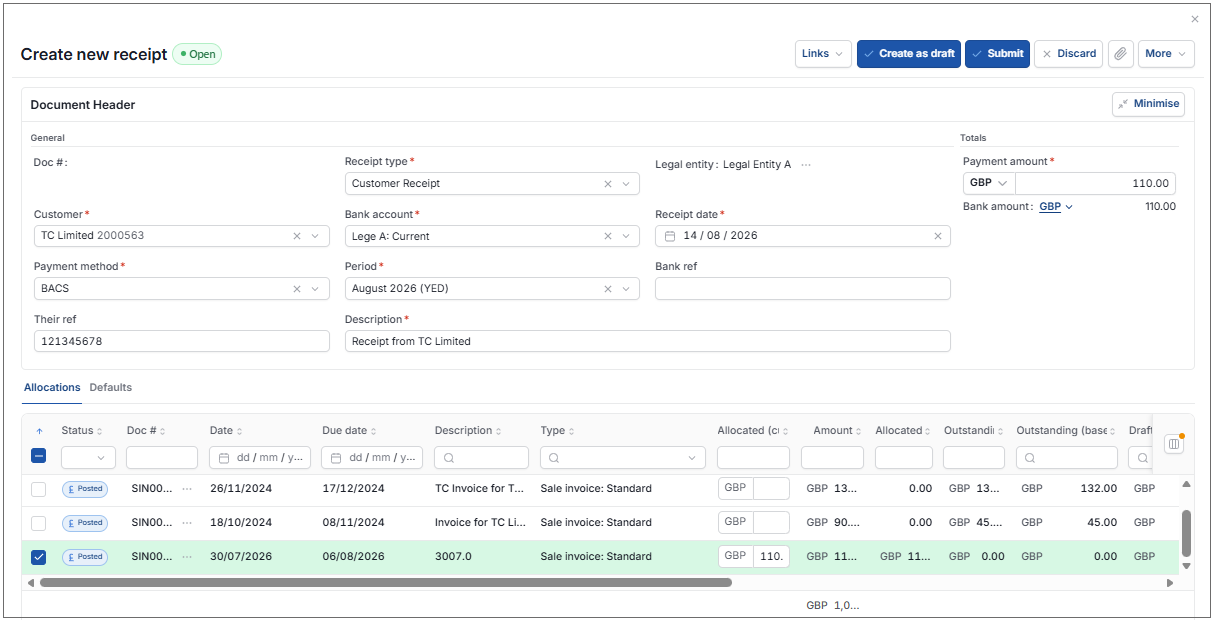Clear the Payment method BACS X icon
Screen dimensions: 1214x620
coord(297,288)
